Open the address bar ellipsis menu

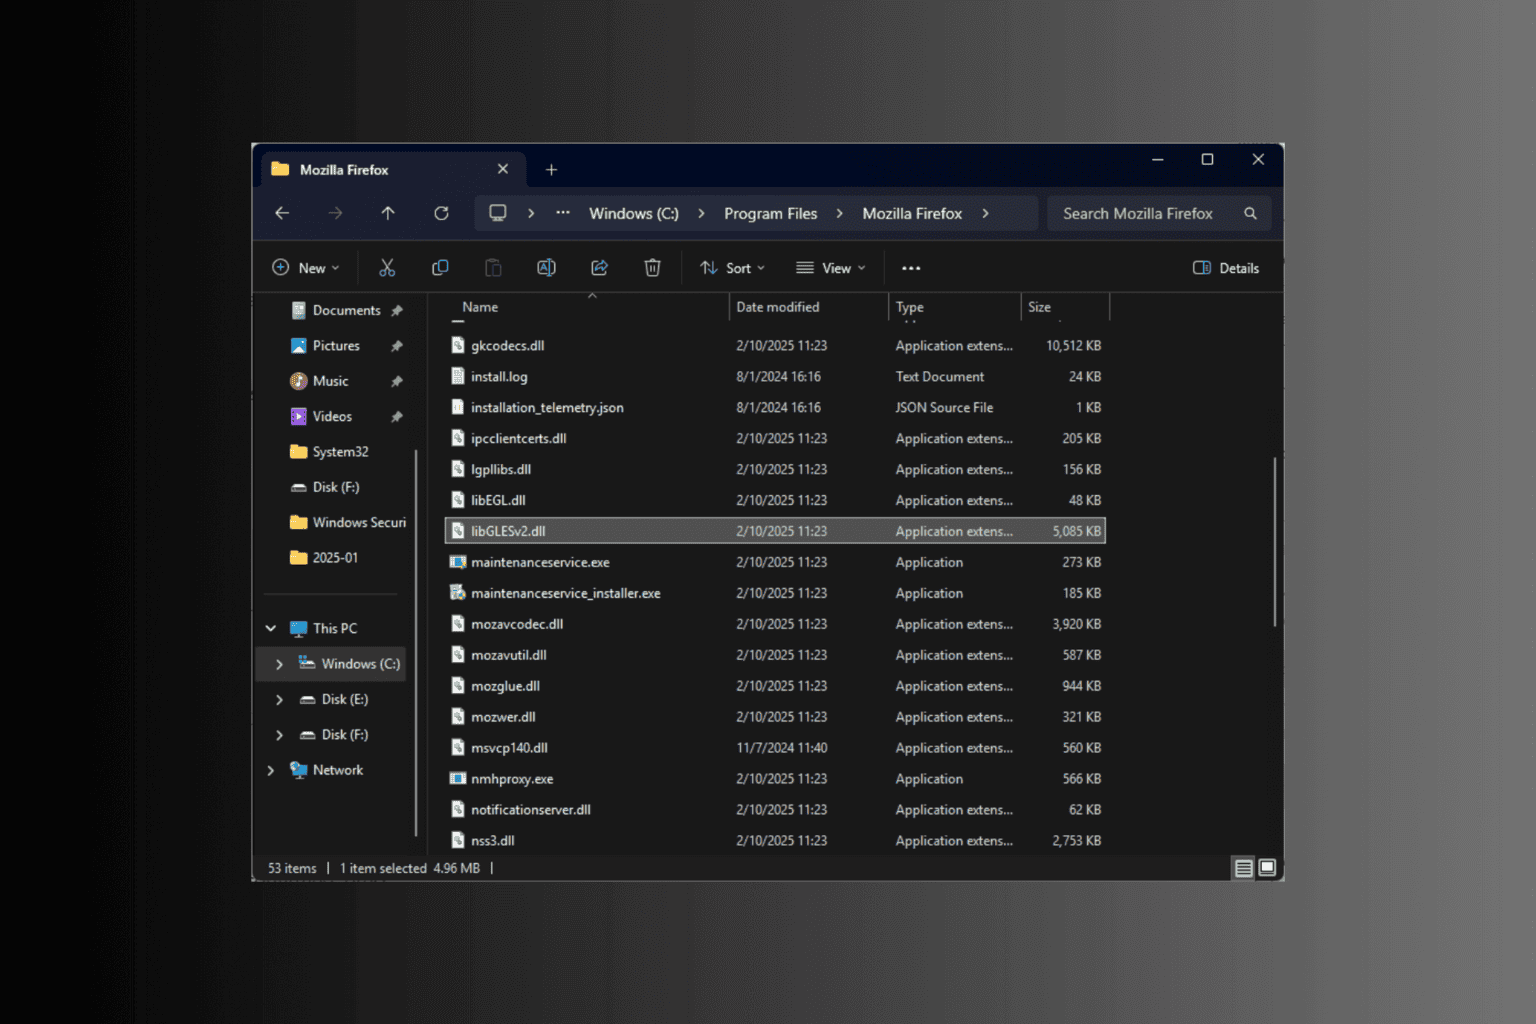tap(563, 213)
